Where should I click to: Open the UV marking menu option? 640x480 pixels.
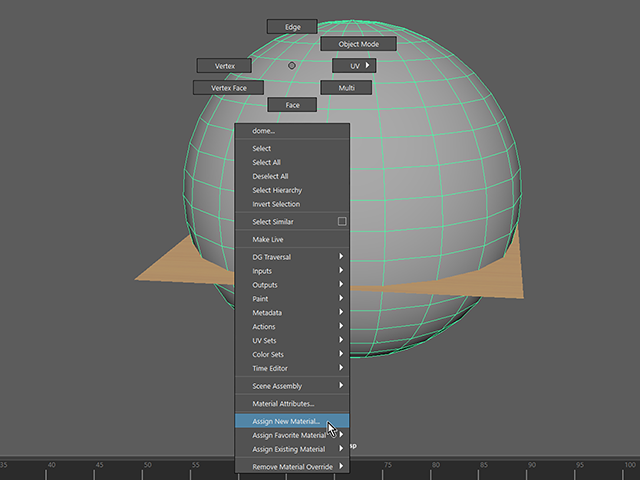(354, 66)
